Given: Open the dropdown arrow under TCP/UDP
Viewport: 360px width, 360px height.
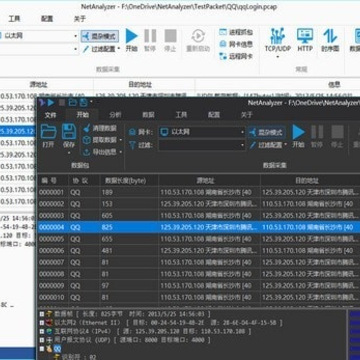Looking at the screenshot, I should click(278, 57).
